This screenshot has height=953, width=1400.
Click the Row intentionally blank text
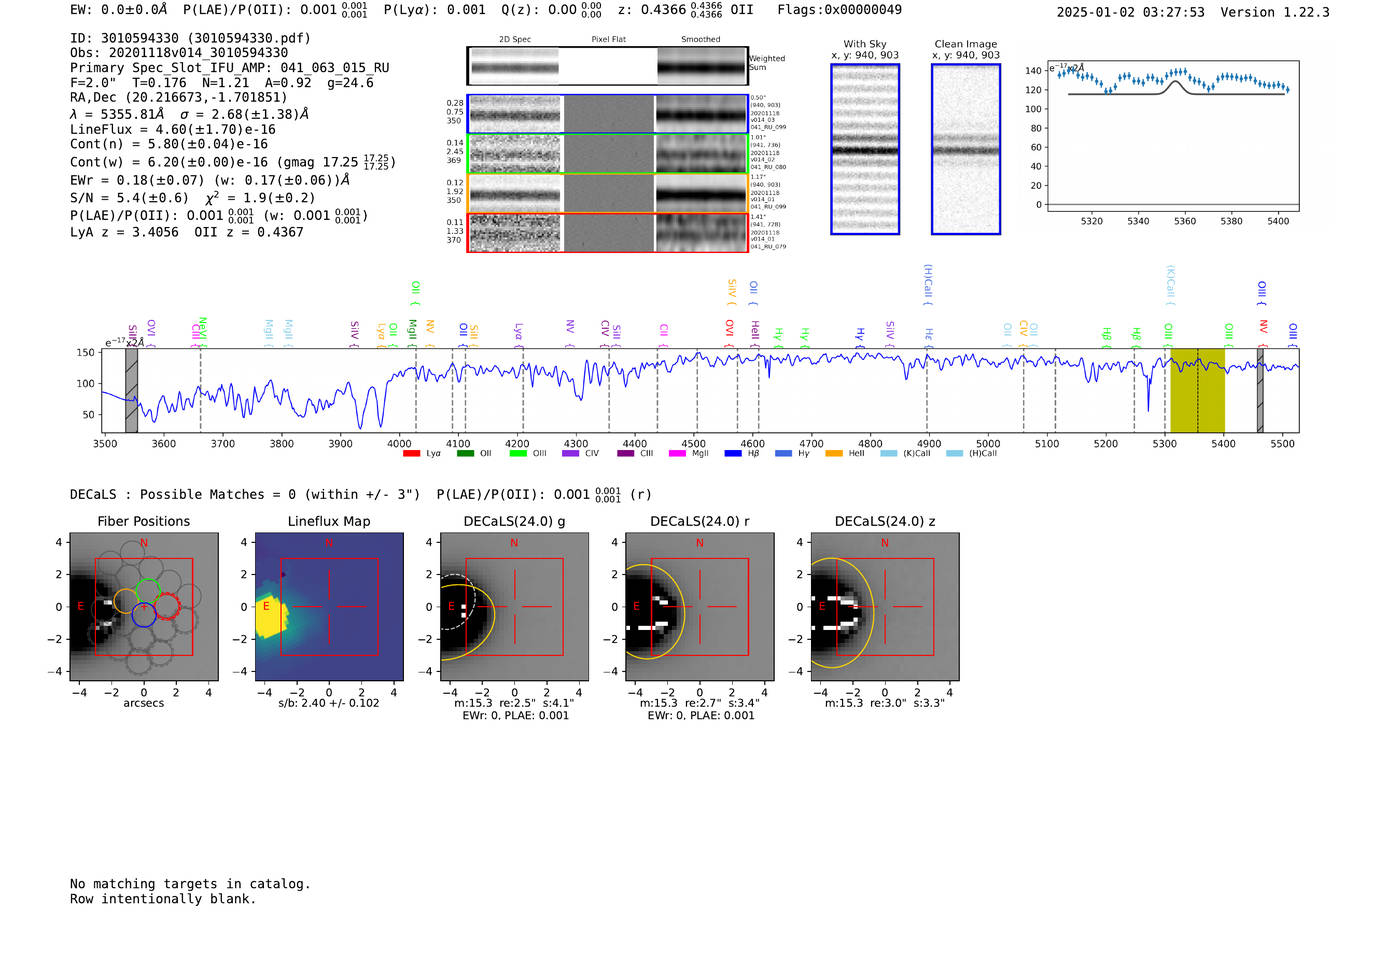coord(163,899)
